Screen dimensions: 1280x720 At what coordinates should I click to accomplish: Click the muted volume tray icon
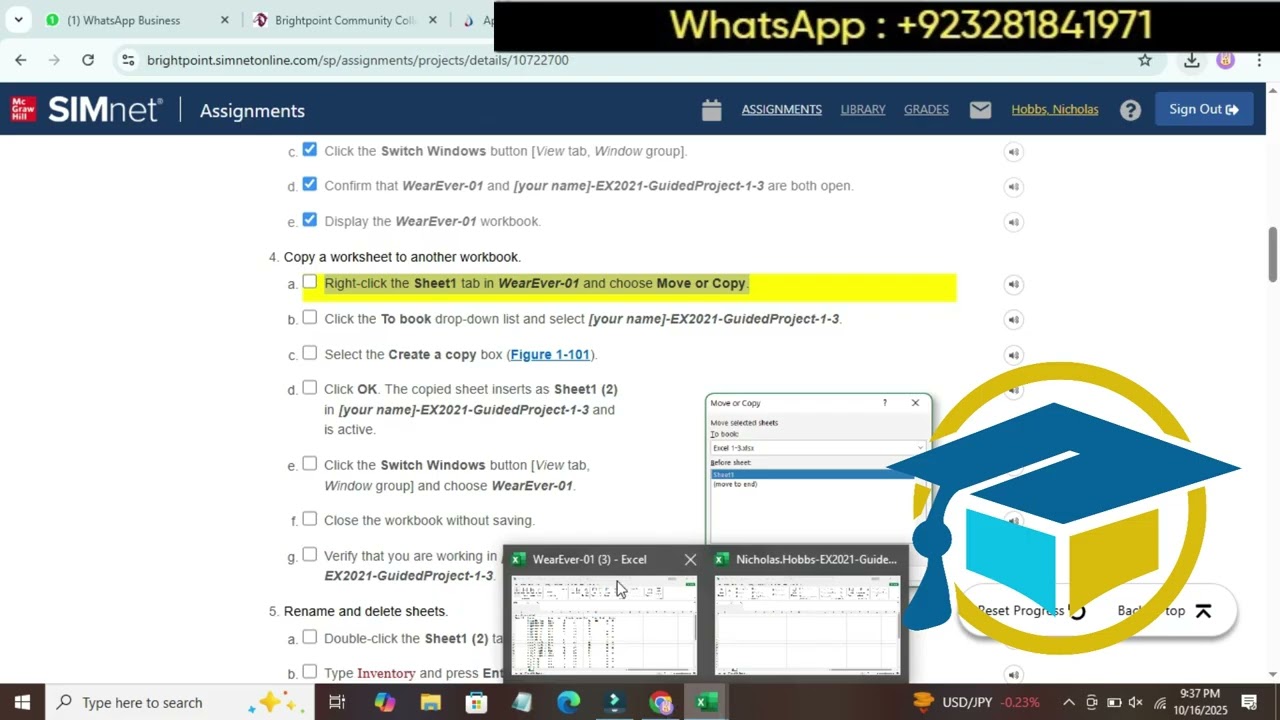pyautogui.click(x=1136, y=702)
